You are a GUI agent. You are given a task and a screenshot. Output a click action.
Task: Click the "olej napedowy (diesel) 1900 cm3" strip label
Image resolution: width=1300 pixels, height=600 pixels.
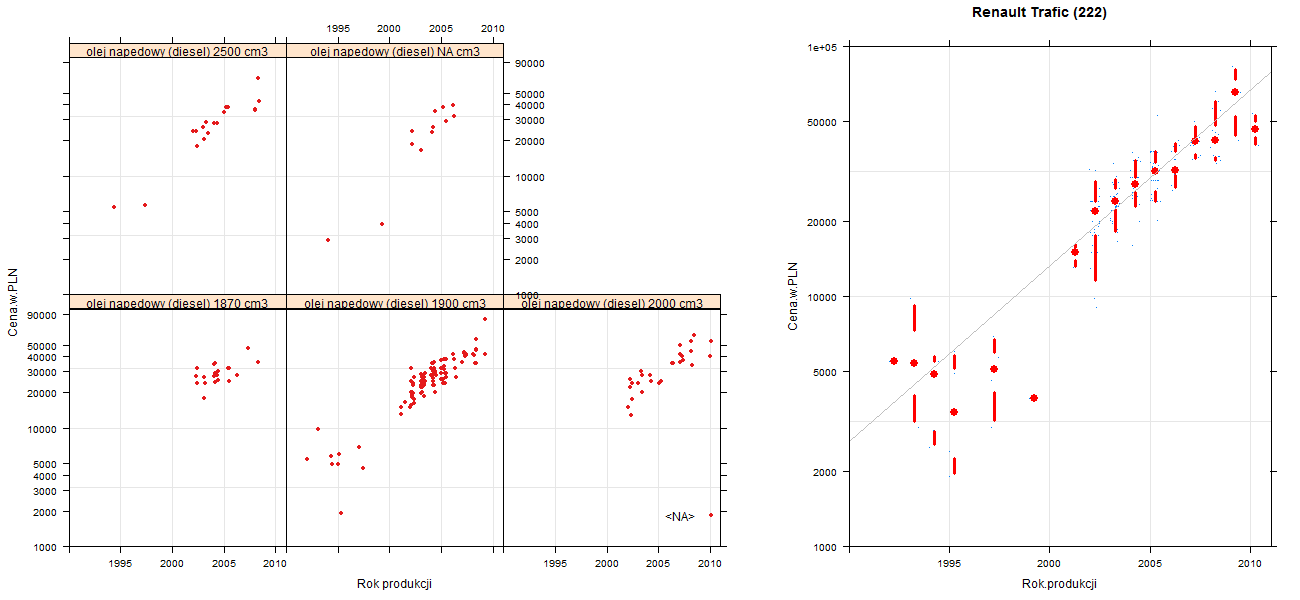coord(395,303)
